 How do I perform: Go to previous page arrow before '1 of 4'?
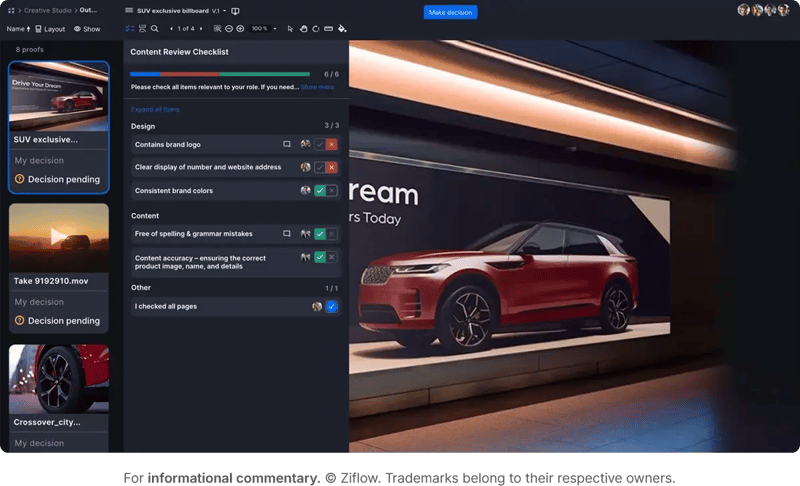(x=171, y=29)
